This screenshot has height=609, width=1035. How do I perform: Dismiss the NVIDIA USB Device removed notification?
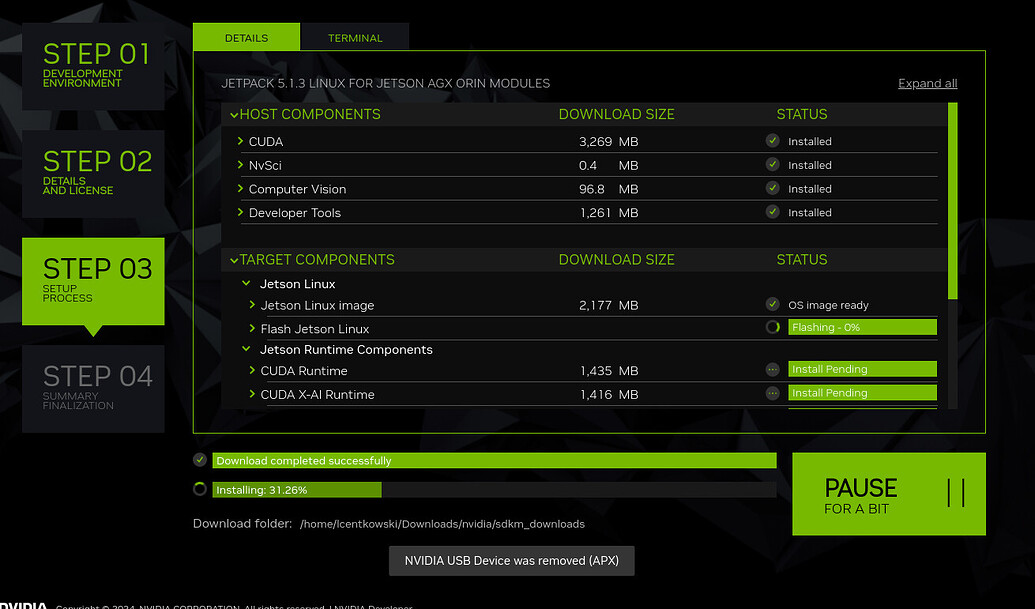[x=511, y=560]
